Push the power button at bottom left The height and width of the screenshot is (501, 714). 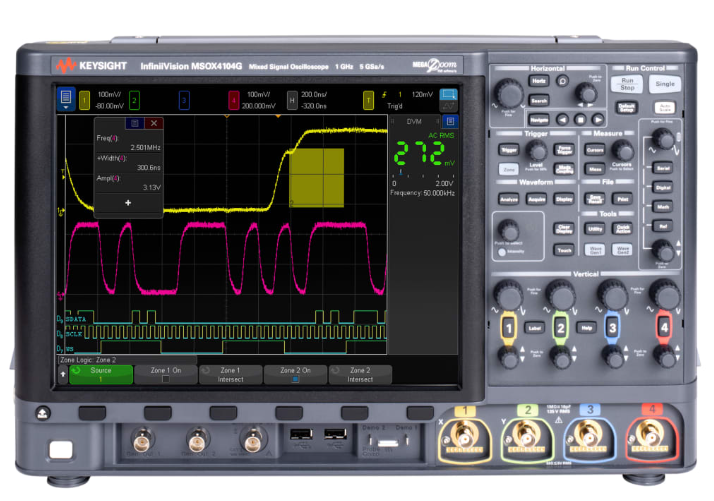click(61, 450)
